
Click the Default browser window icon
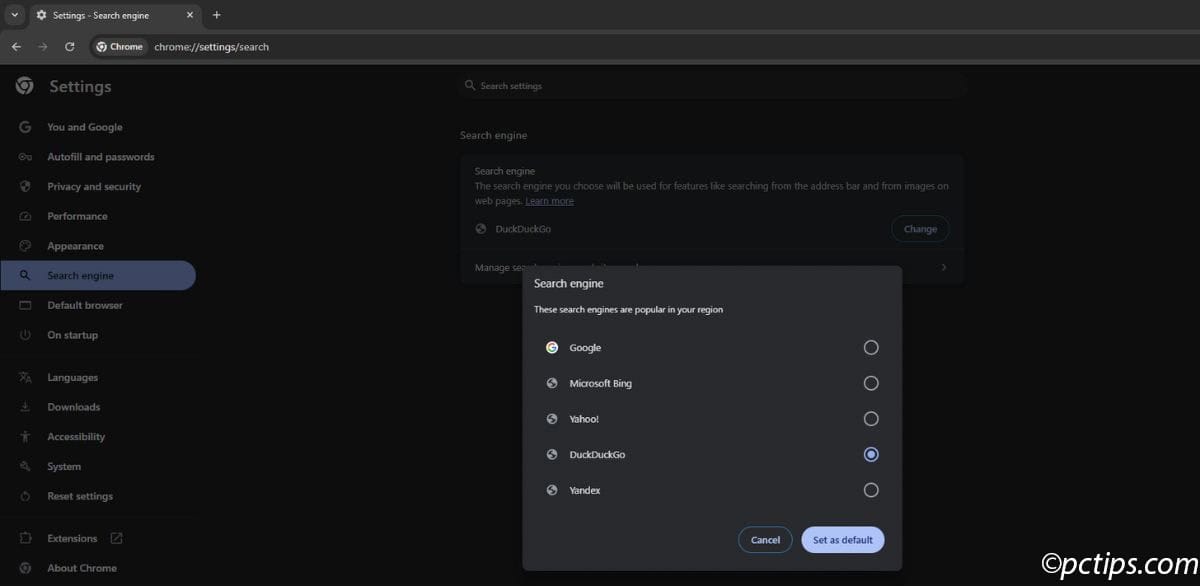pyautogui.click(x=25, y=305)
